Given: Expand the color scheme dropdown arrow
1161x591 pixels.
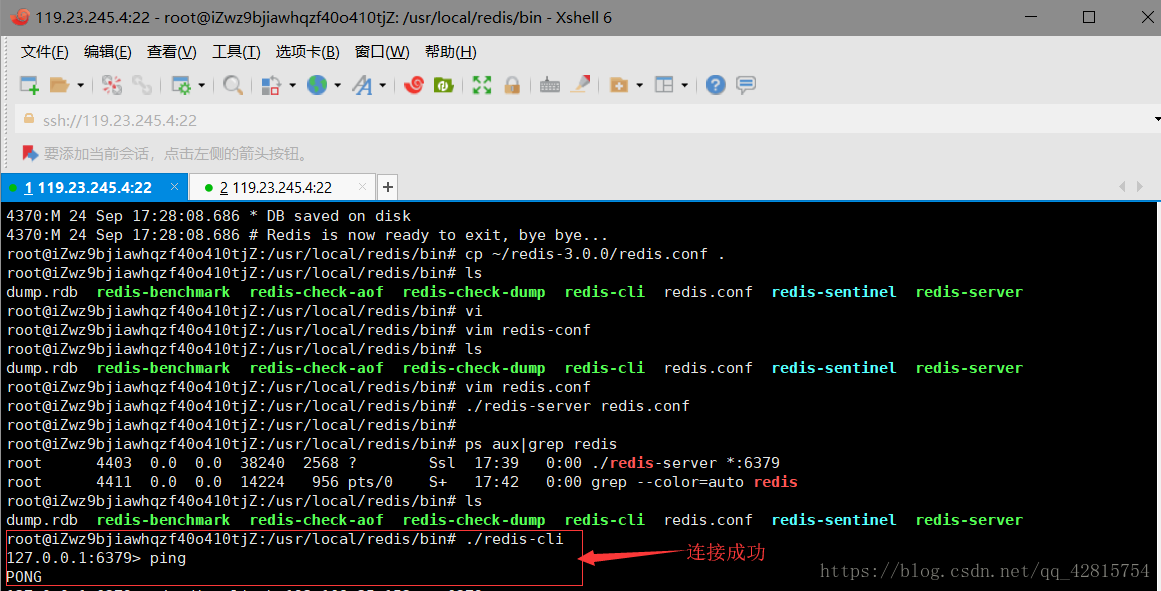Looking at the screenshot, I should (x=292, y=85).
